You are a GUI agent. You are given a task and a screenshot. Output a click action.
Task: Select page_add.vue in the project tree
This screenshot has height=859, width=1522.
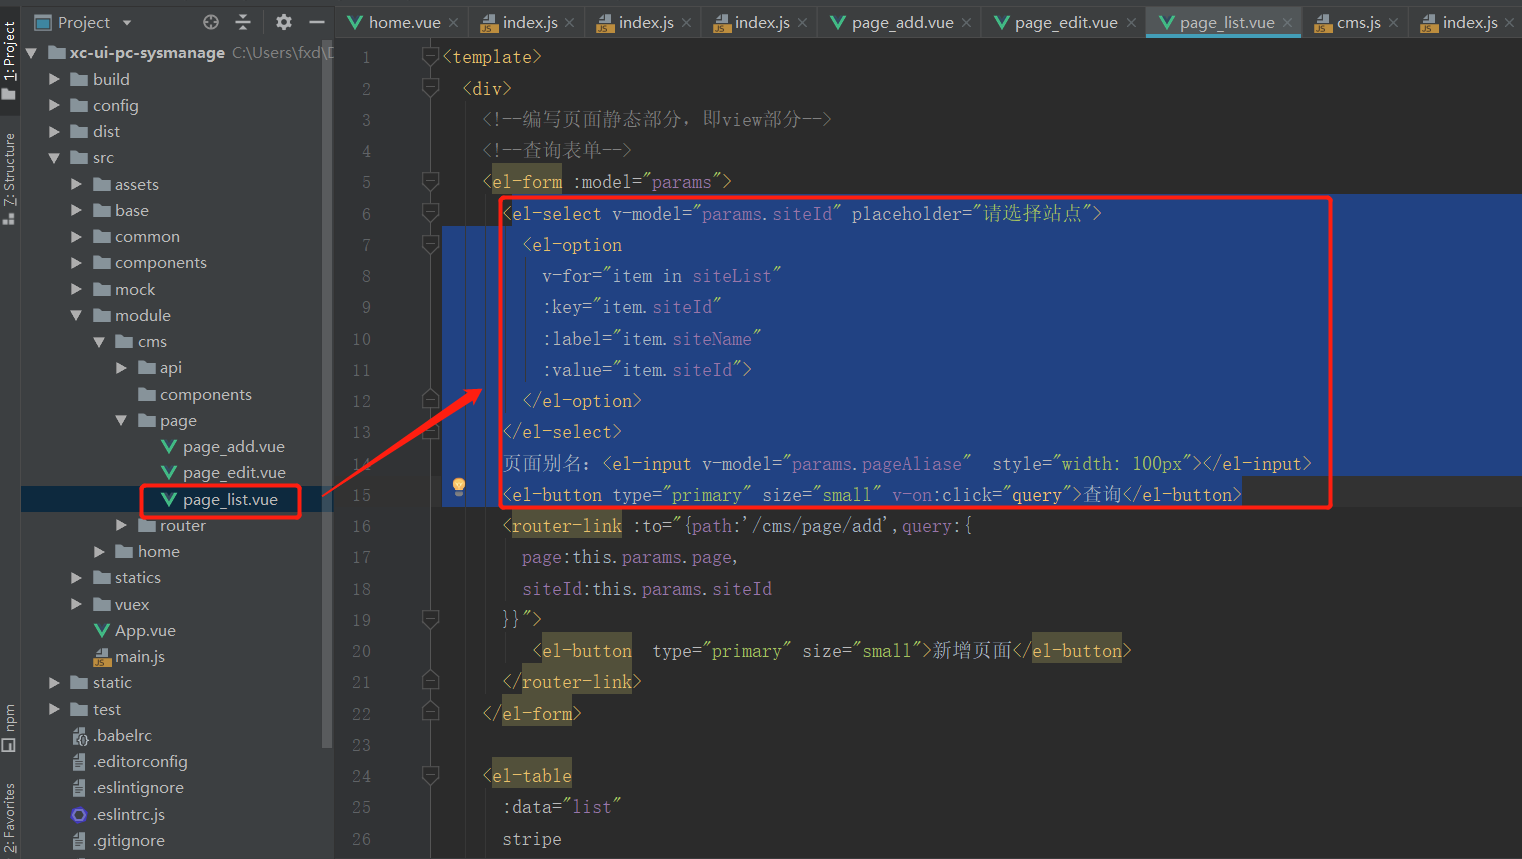[x=233, y=447]
